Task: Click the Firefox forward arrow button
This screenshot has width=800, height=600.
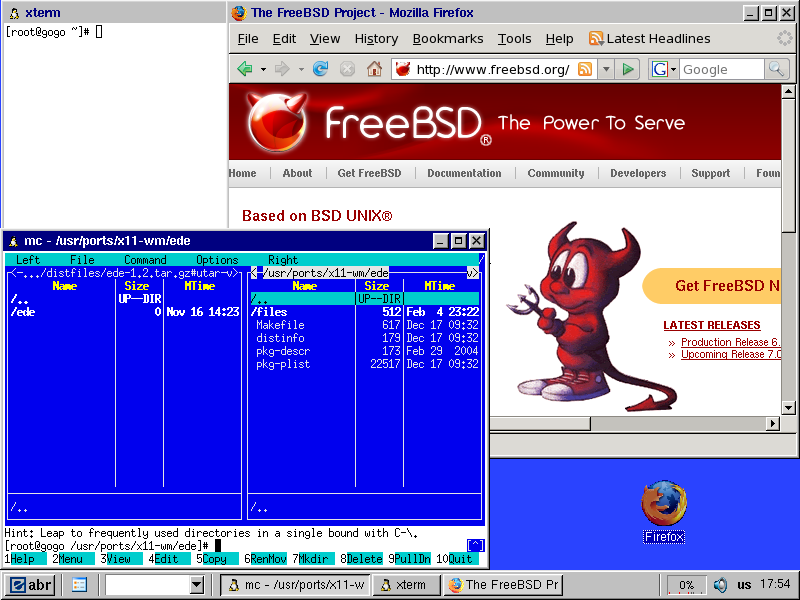Action: (282, 68)
